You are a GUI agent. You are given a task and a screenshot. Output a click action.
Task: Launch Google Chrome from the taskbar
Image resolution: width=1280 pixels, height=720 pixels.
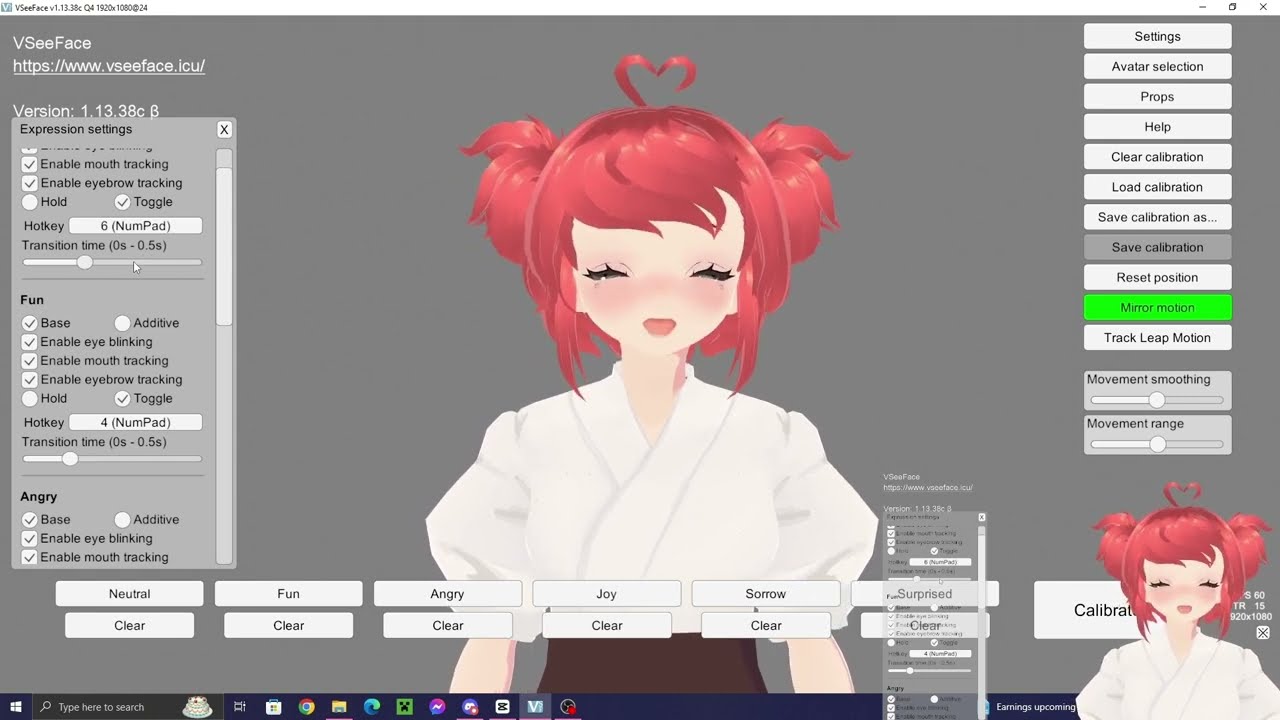click(x=306, y=707)
